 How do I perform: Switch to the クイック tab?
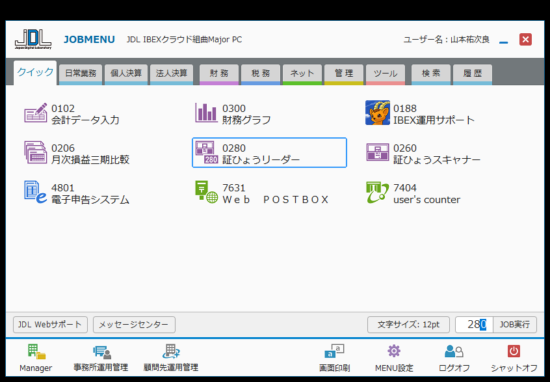tap(35, 73)
